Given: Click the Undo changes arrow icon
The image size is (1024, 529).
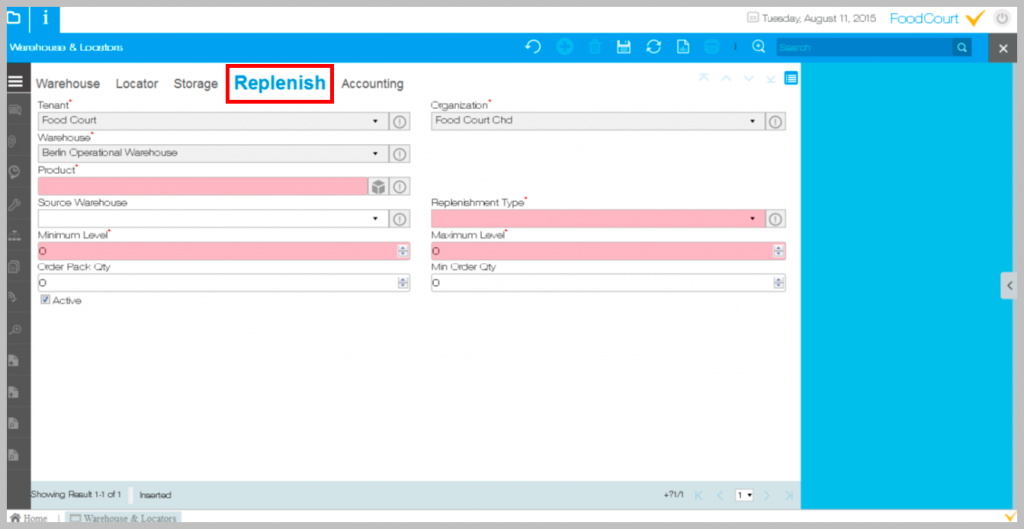Looking at the screenshot, I should [x=533, y=47].
